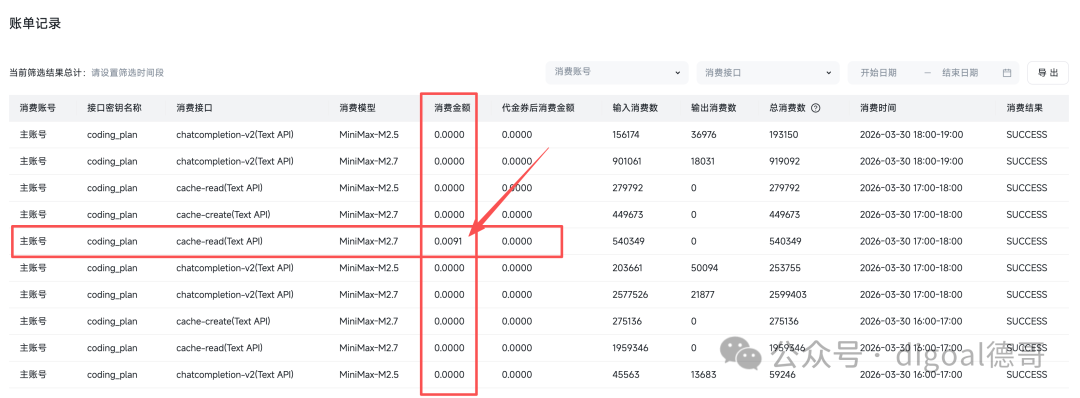The width and height of the screenshot is (1080, 398).
Task: Select the 45563 input count cell
Action: click(625, 375)
